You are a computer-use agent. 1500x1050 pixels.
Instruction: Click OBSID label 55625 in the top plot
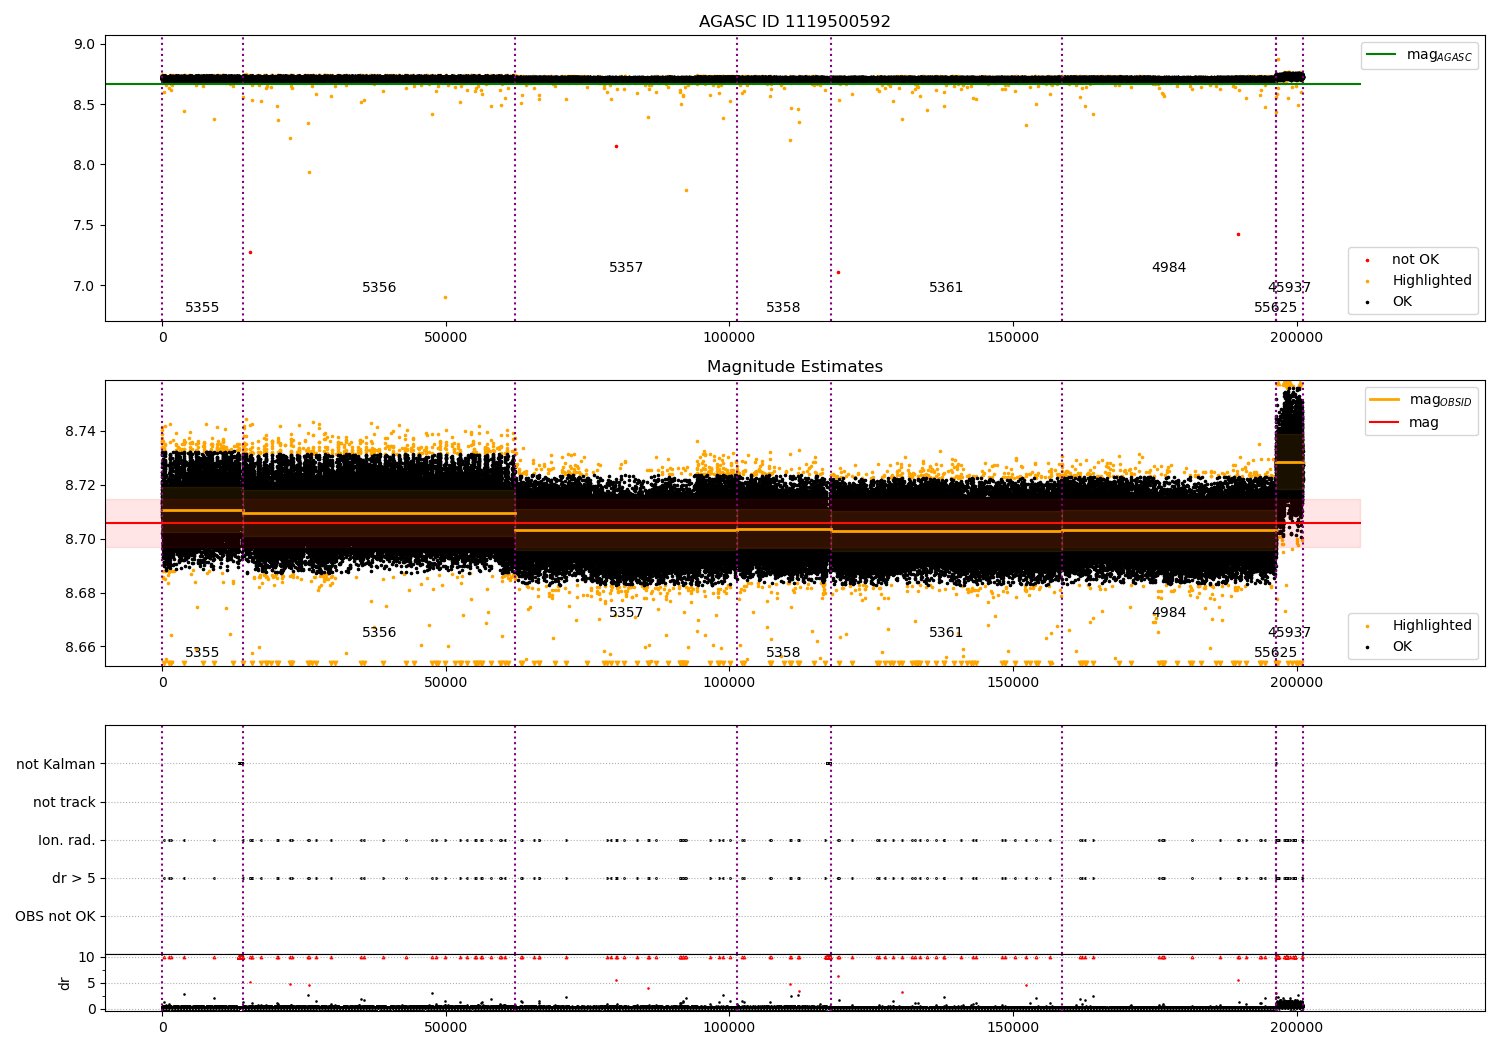click(1276, 308)
